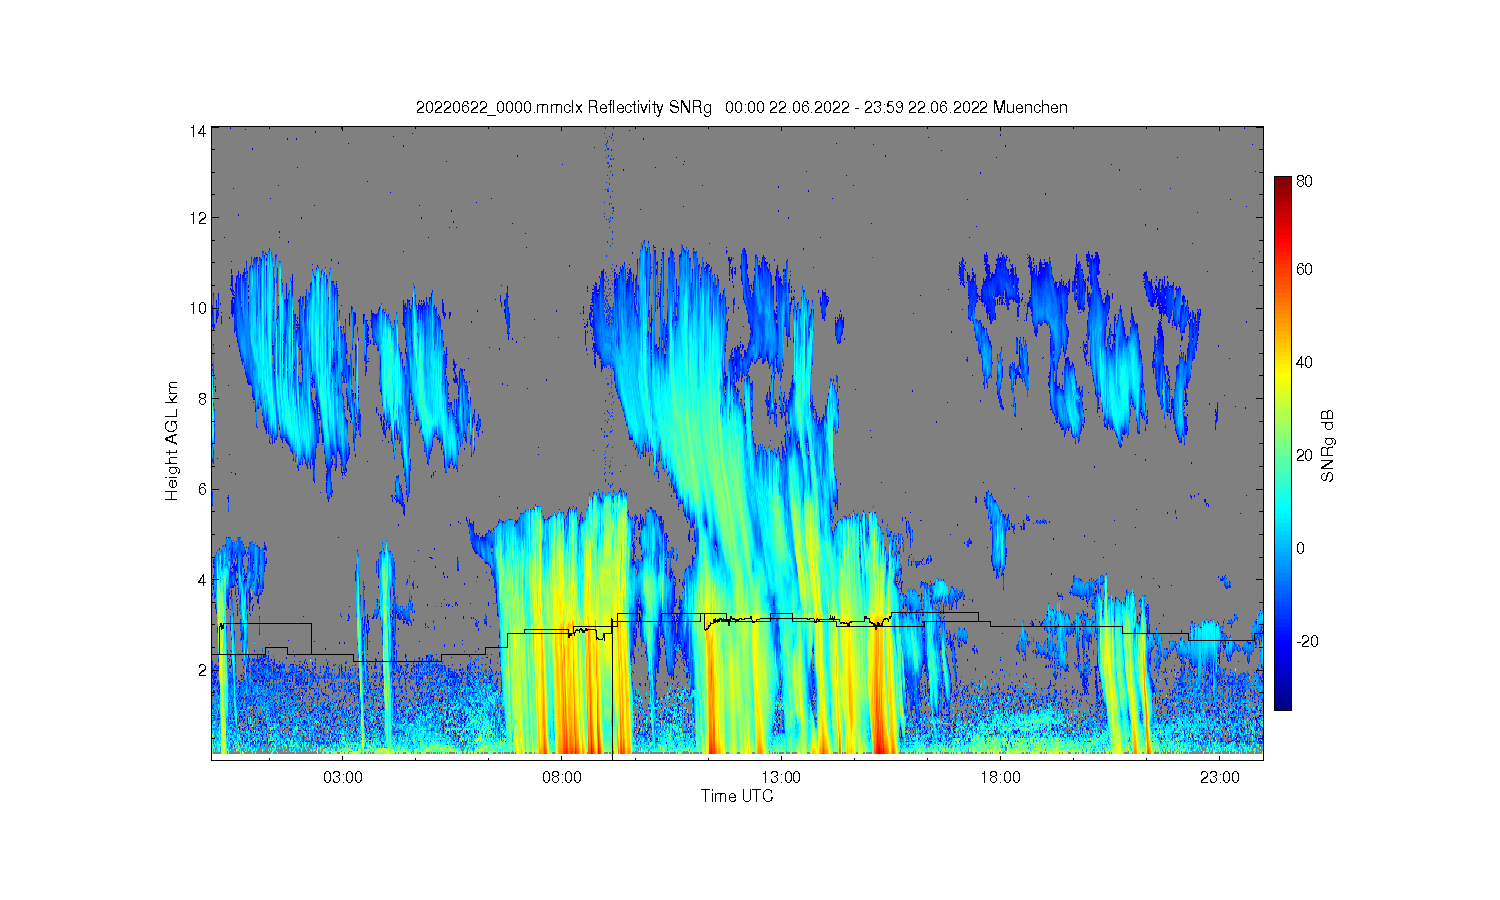This screenshot has width=1500, height=900.
Task: Click the height tick label 10
Action: click(199, 308)
